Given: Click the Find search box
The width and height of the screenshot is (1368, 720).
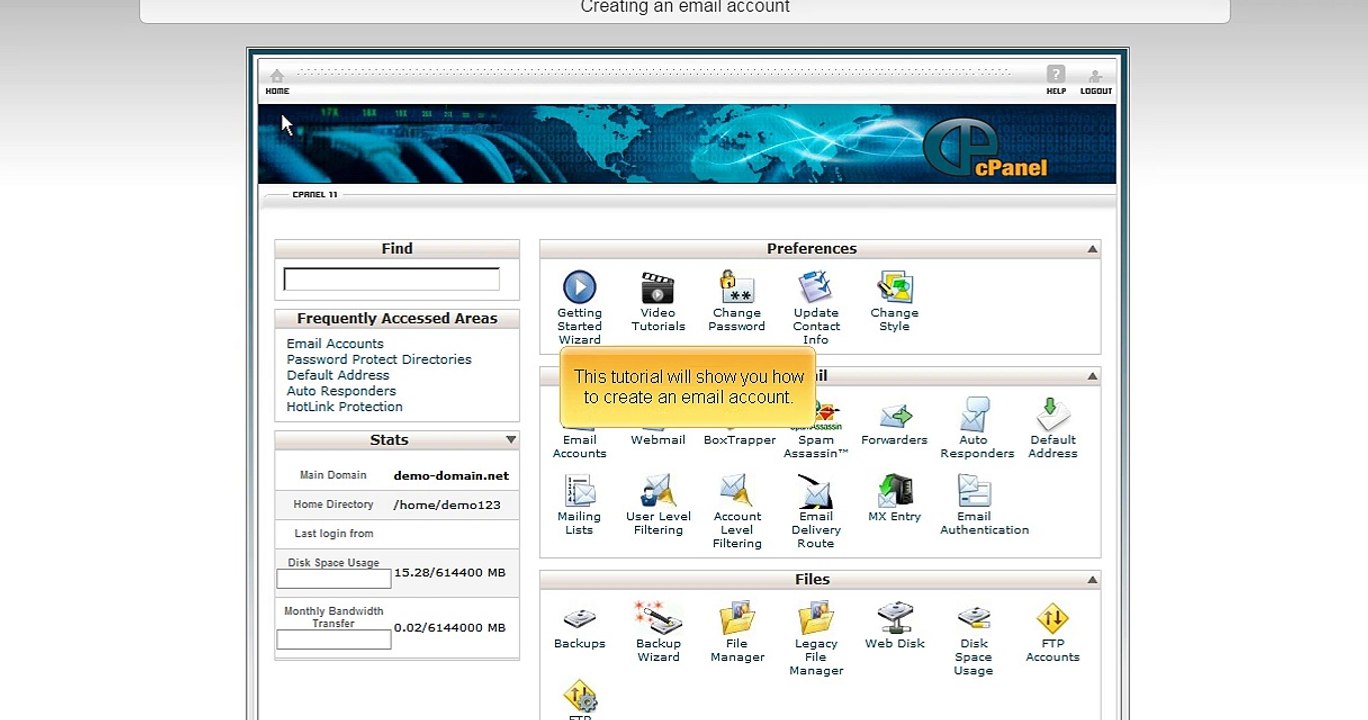Looking at the screenshot, I should point(391,279).
